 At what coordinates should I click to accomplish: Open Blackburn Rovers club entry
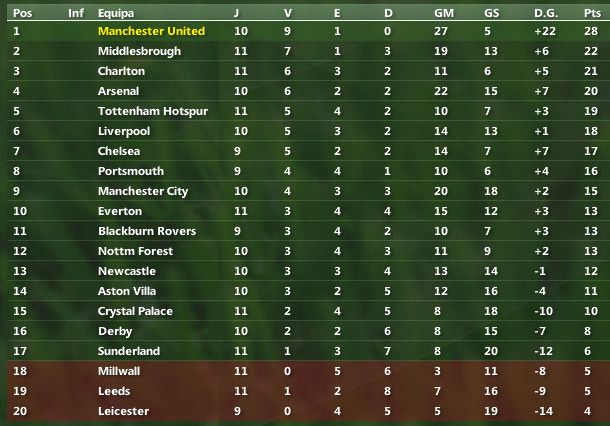pos(146,231)
